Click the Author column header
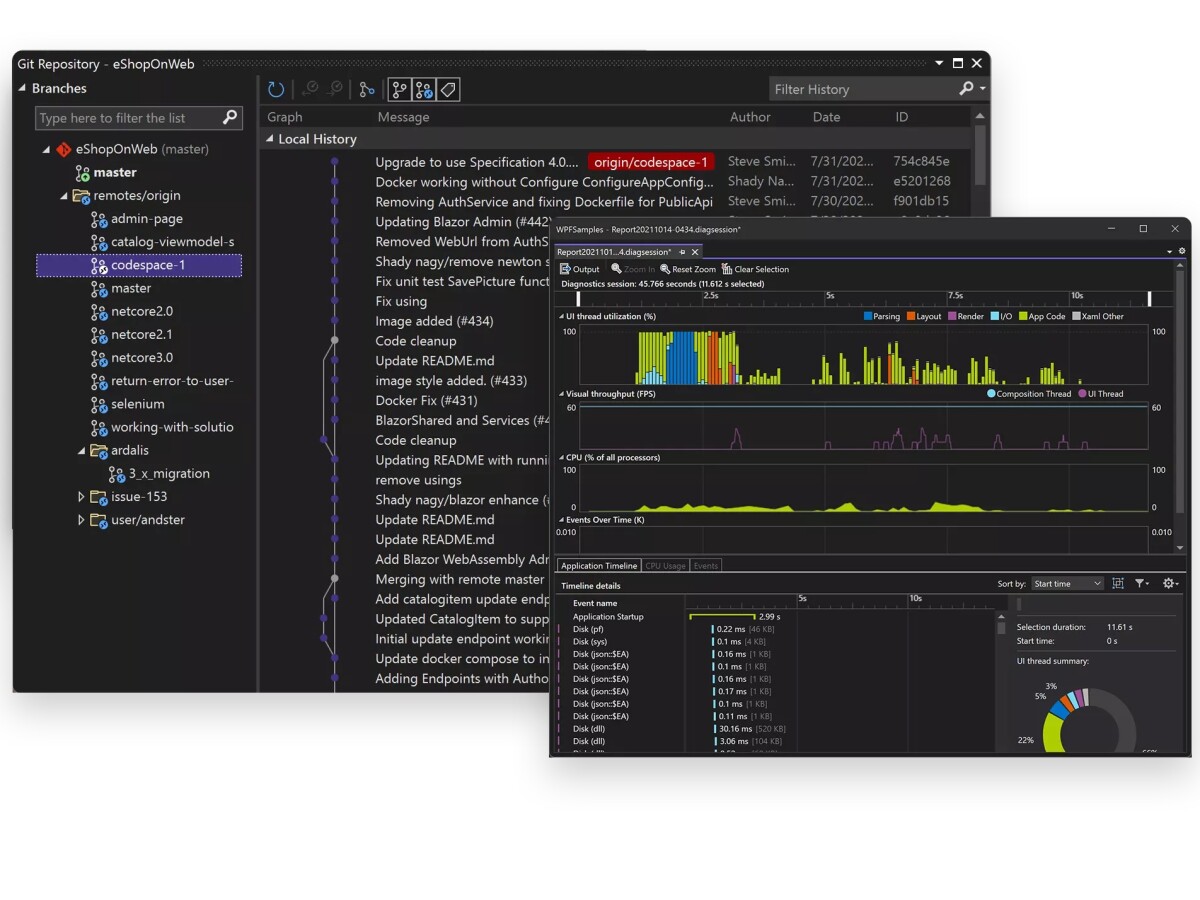1200x900 pixels. coord(750,117)
